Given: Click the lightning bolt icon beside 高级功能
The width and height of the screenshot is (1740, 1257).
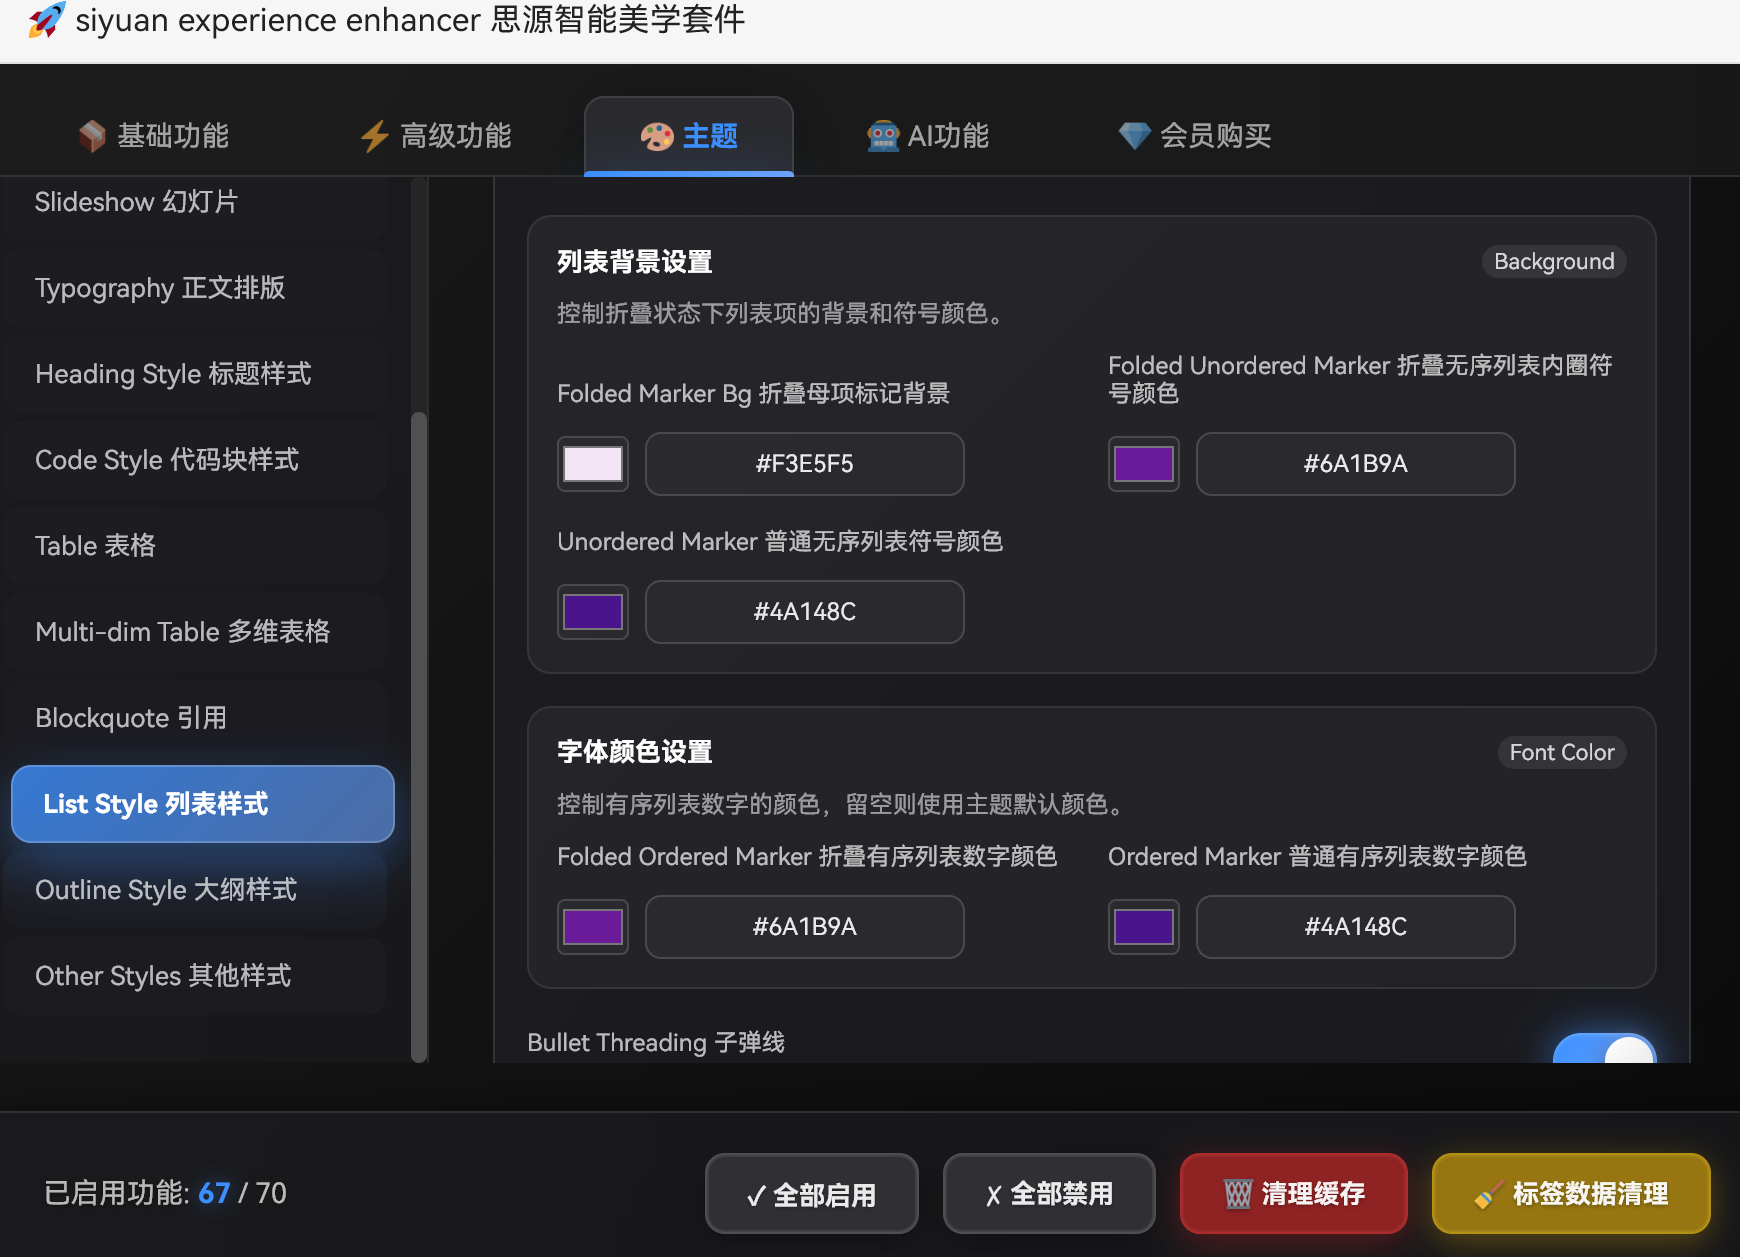Looking at the screenshot, I should 375,136.
